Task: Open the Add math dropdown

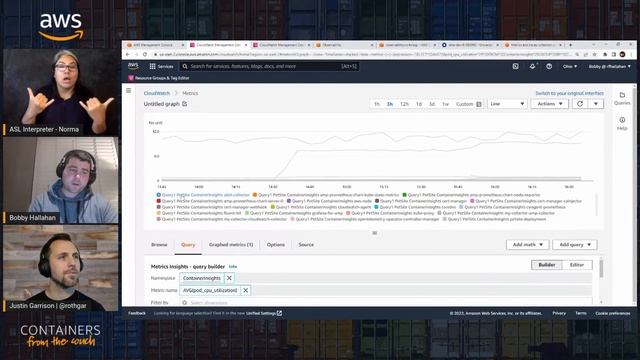Action: 527,244
